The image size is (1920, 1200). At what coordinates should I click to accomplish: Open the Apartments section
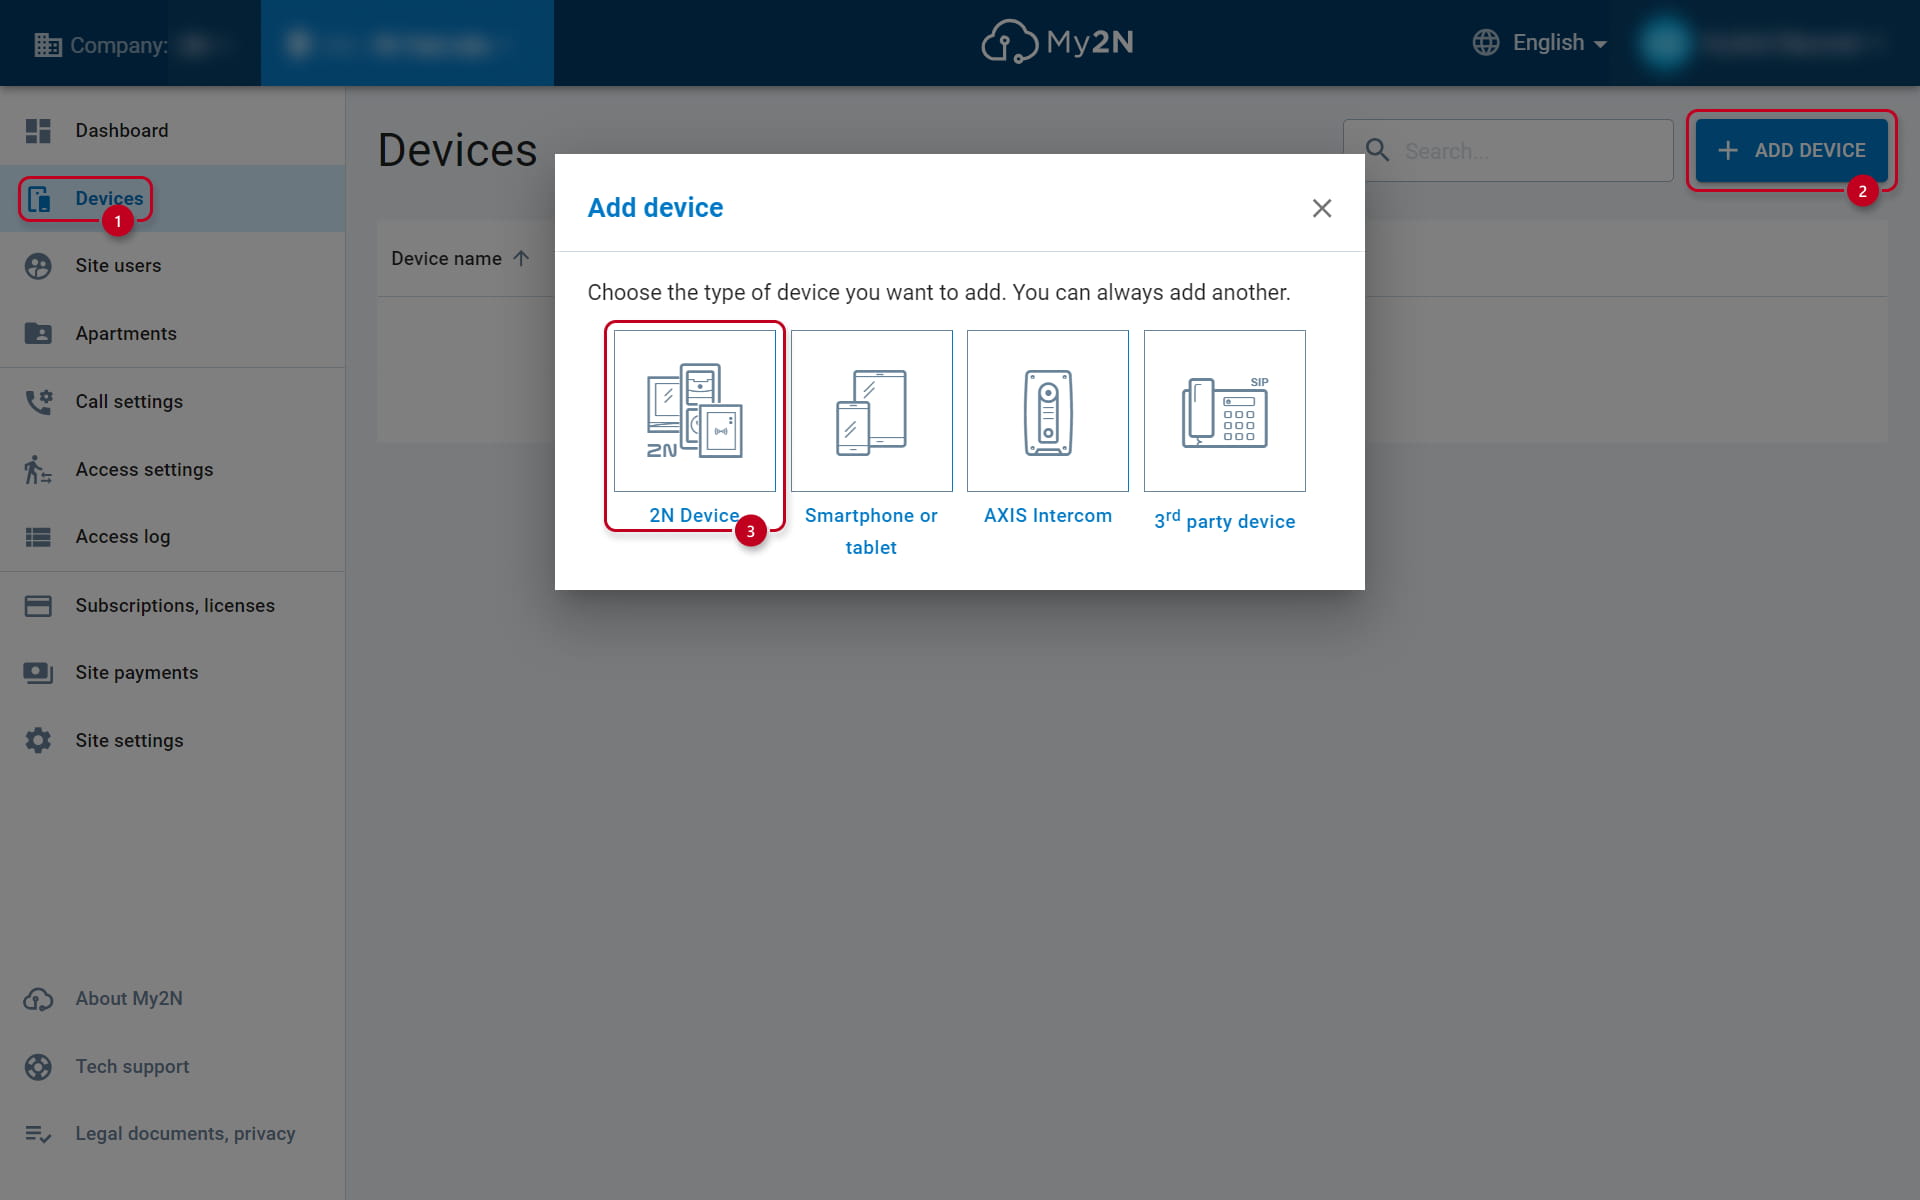point(126,334)
